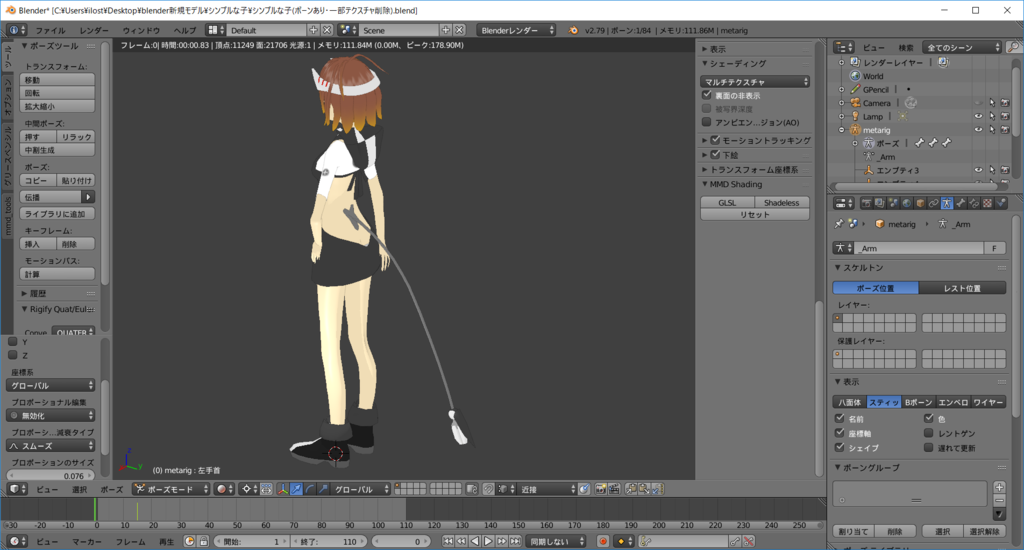The width and height of the screenshot is (1024, 550).
Task: Open the Bone Constraints properties tab
Action: (x=974, y=204)
